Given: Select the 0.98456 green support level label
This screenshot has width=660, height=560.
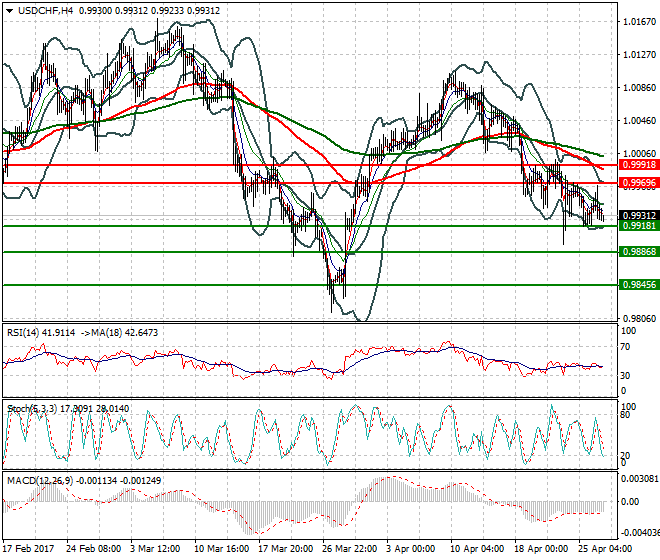Looking at the screenshot, I should (639, 285).
